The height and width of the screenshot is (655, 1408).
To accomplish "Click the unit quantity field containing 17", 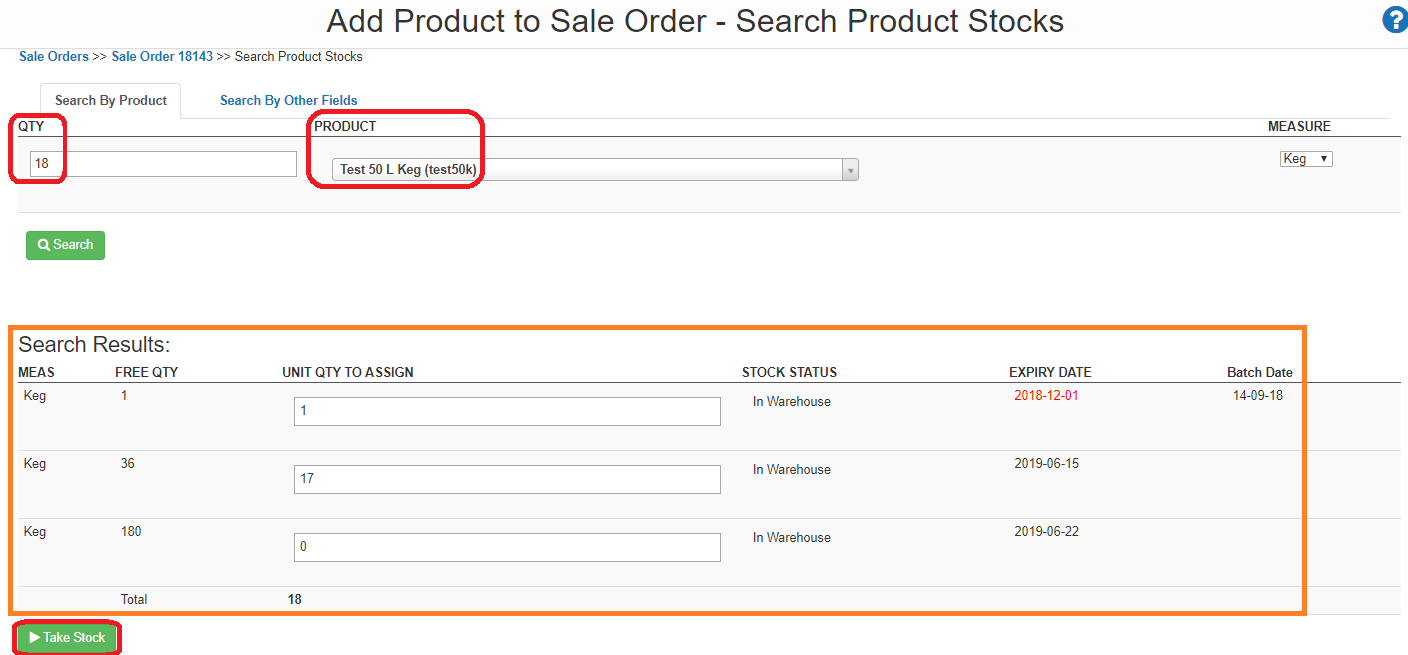I will coord(507,479).
